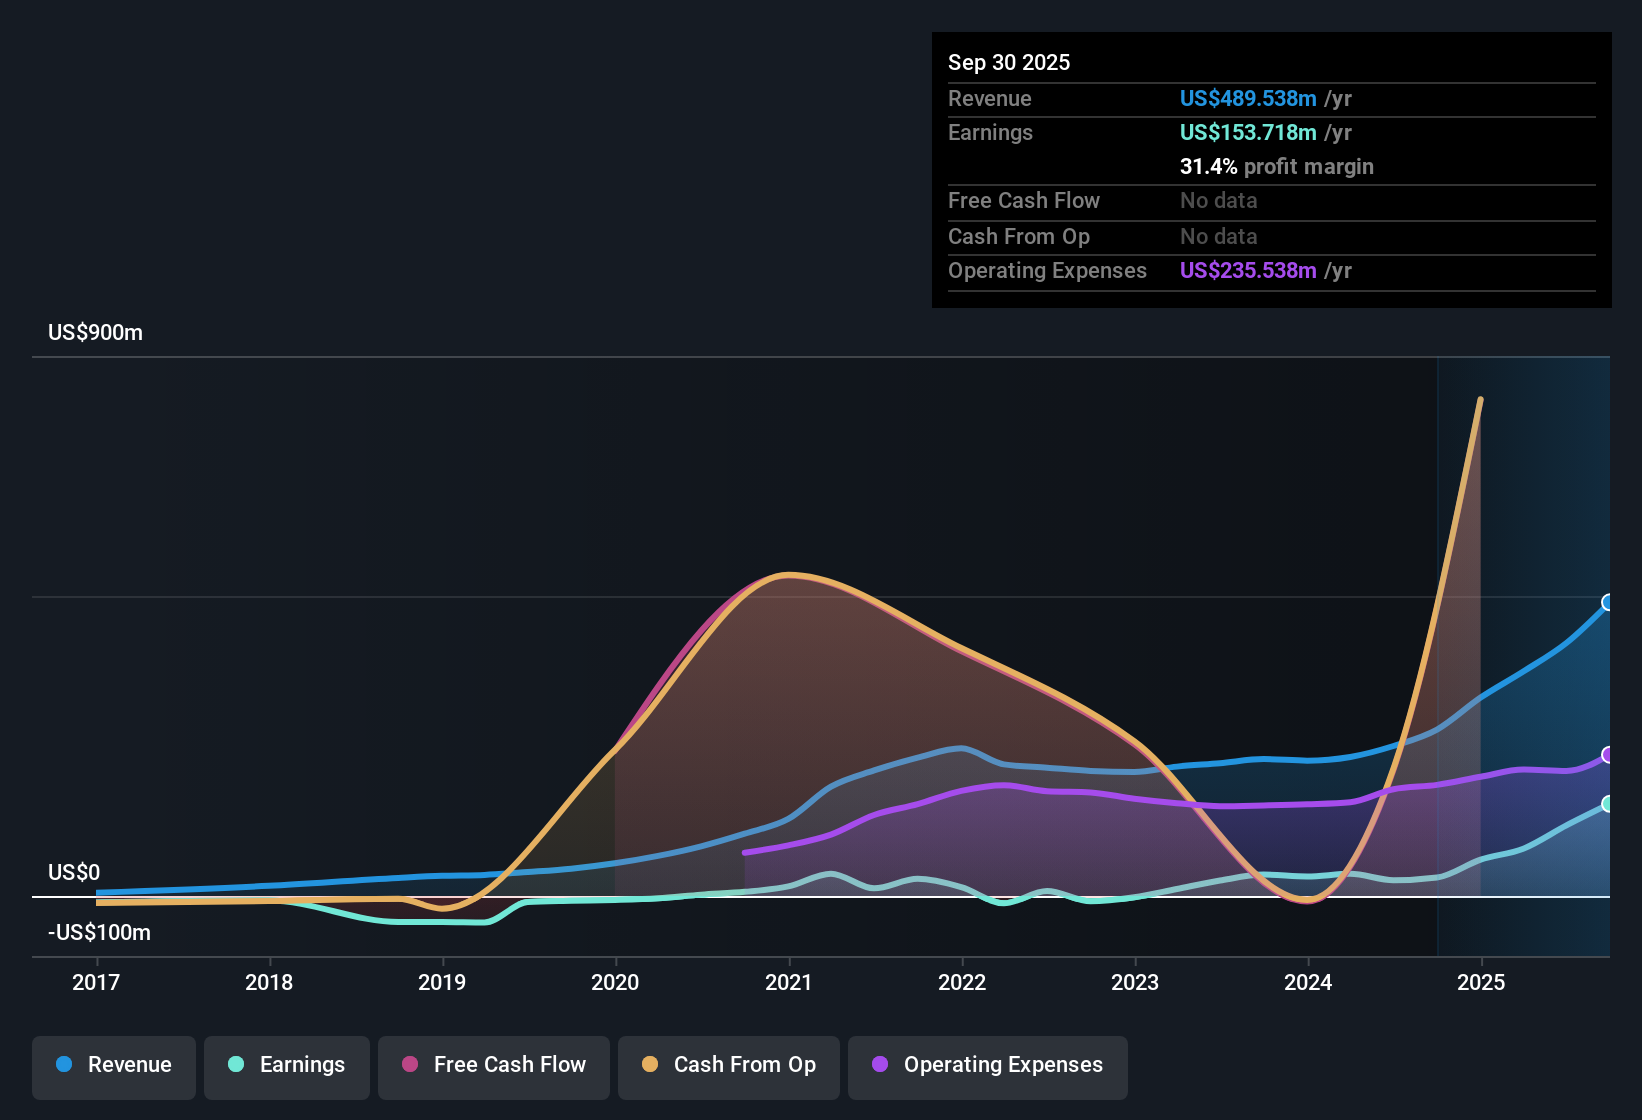Click the Sep 30 2025 tooltip header

[x=1009, y=62]
